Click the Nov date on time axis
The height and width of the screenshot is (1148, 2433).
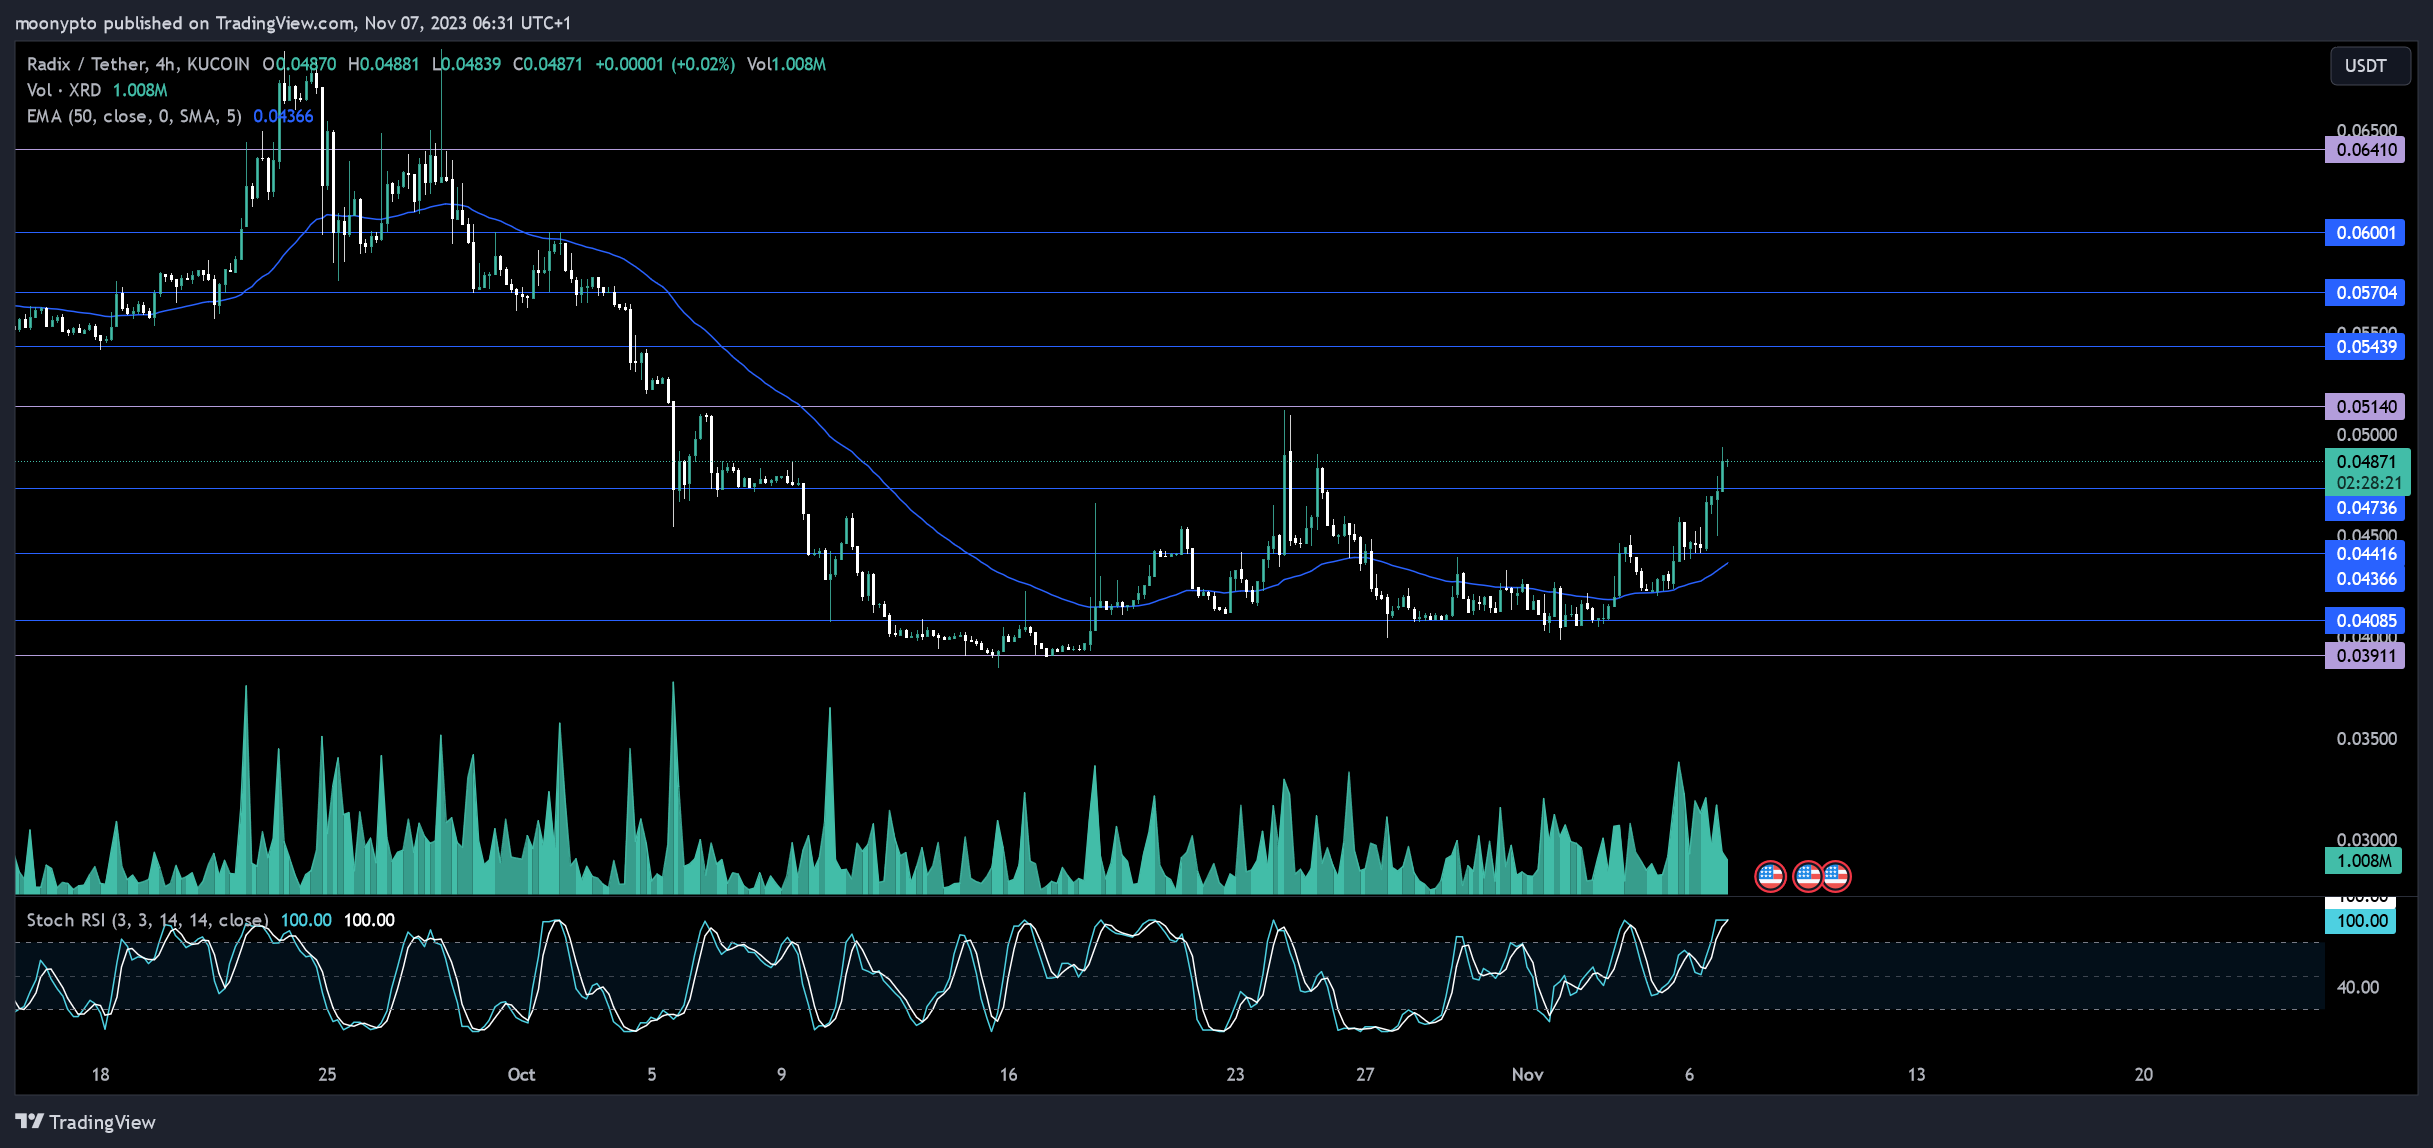click(x=1527, y=1075)
